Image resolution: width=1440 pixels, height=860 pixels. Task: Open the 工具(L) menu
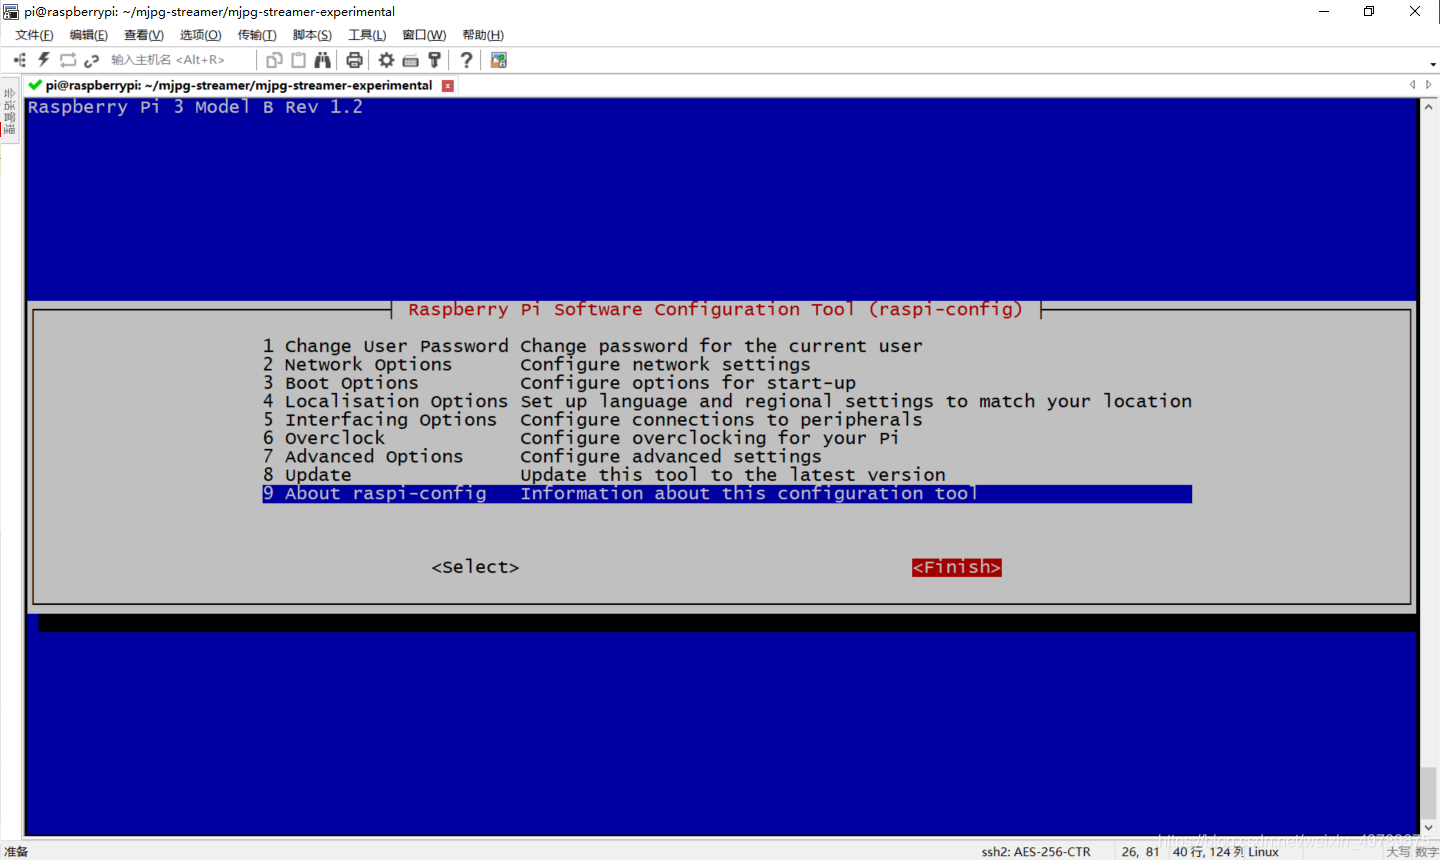point(367,35)
